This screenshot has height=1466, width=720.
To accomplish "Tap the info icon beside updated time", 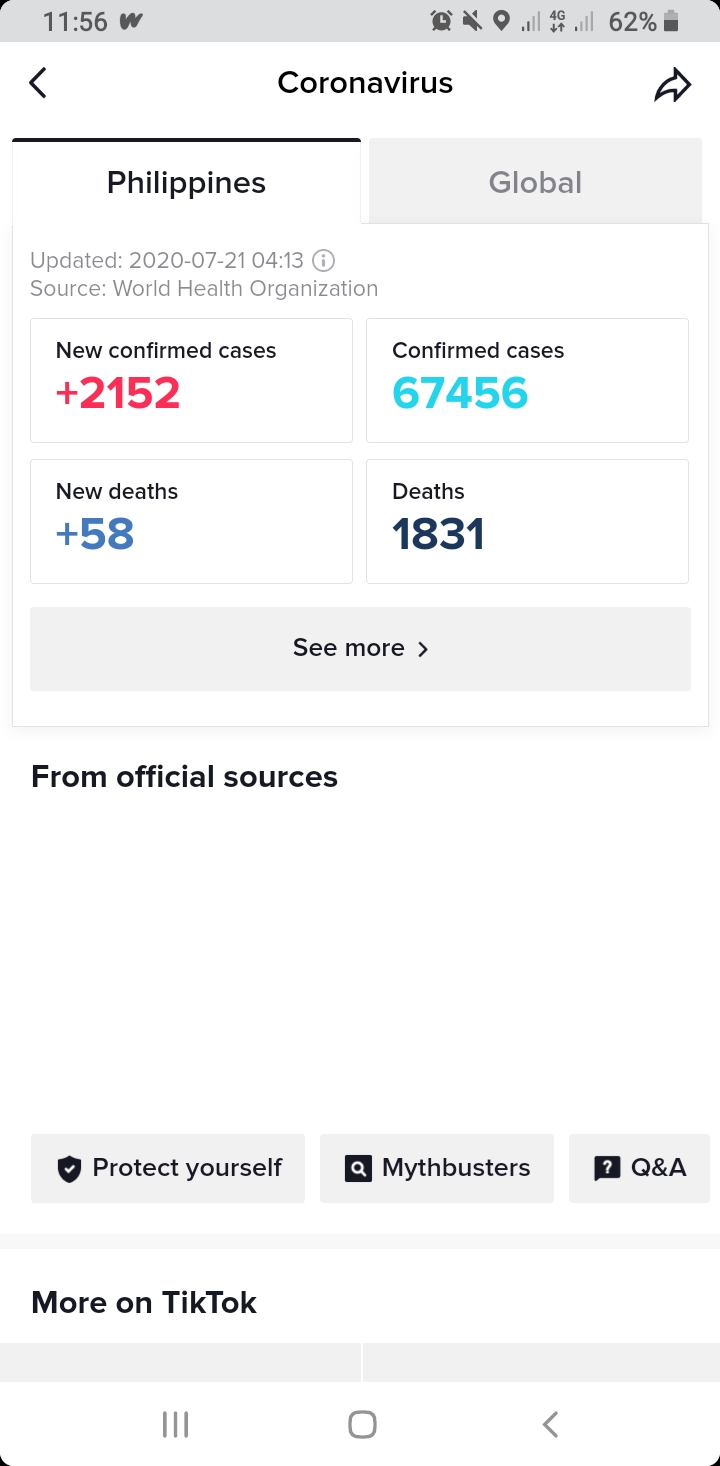I will (323, 261).
